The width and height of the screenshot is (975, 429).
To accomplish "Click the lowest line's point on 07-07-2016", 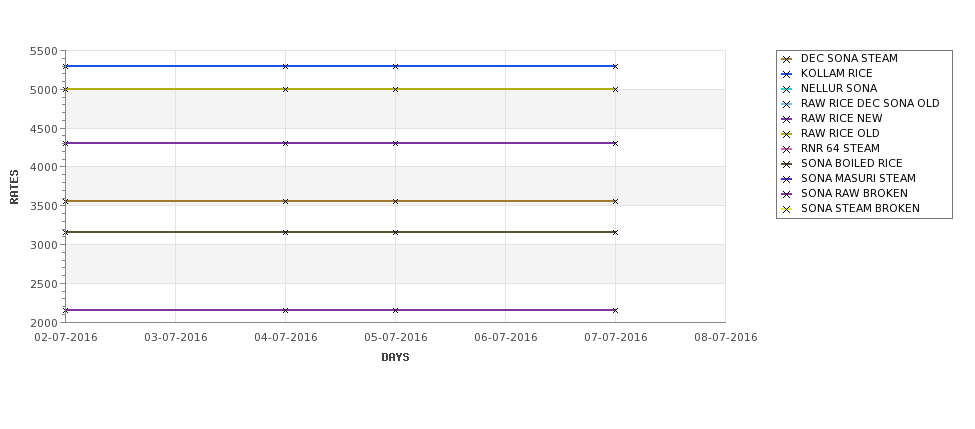I will tap(615, 310).
